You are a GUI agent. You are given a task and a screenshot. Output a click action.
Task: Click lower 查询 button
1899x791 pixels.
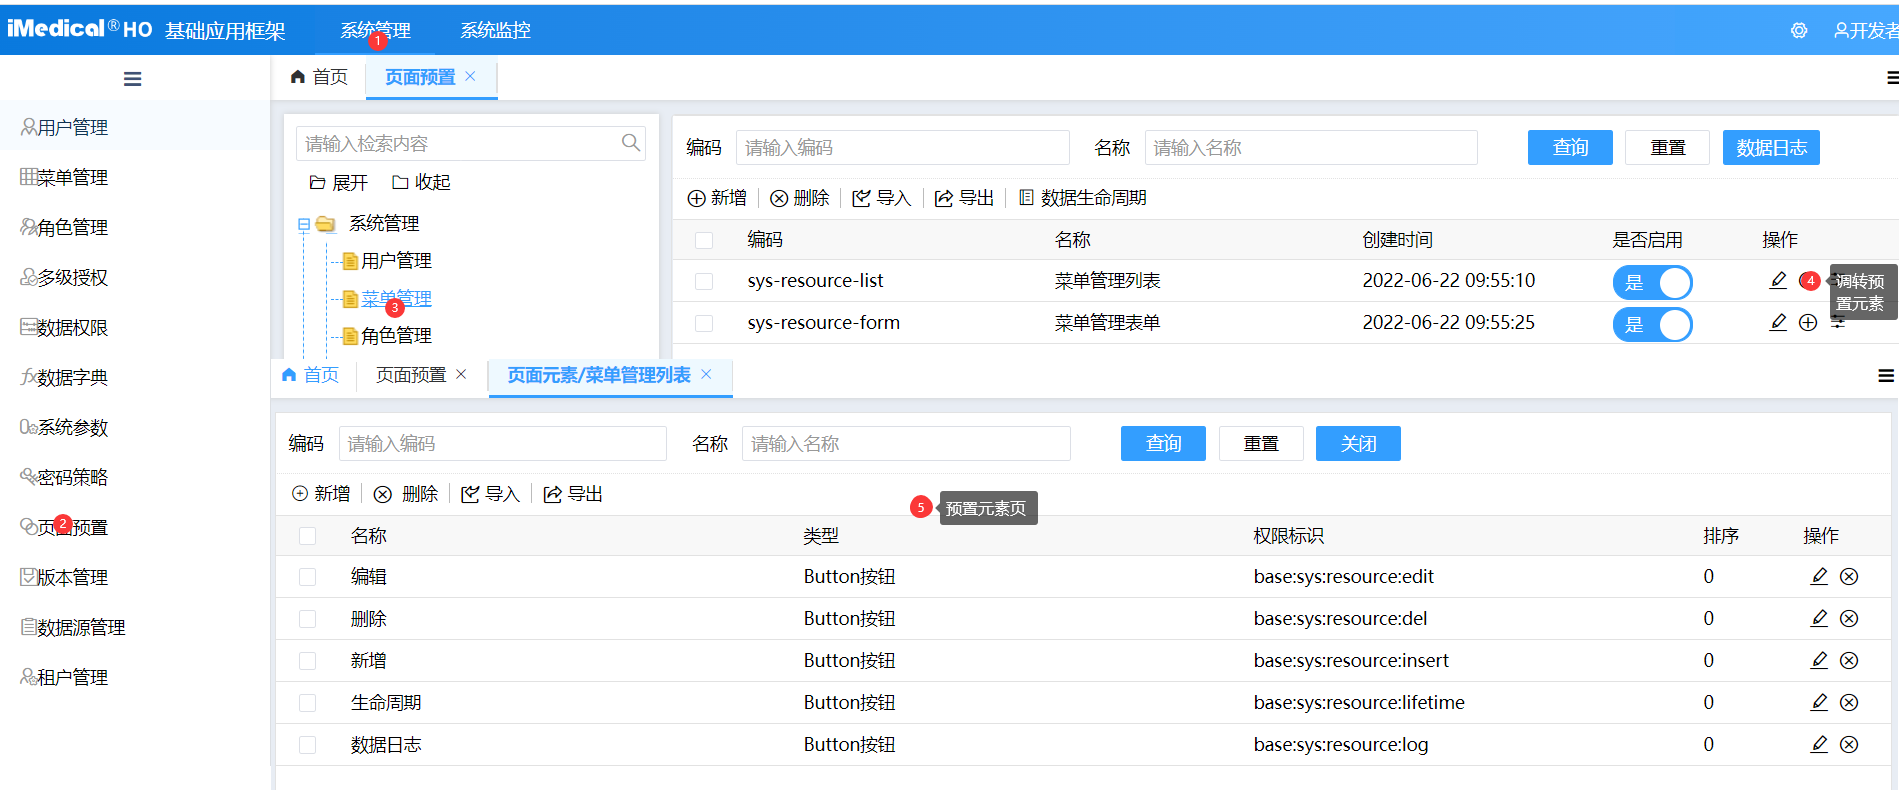(1163, 443)
